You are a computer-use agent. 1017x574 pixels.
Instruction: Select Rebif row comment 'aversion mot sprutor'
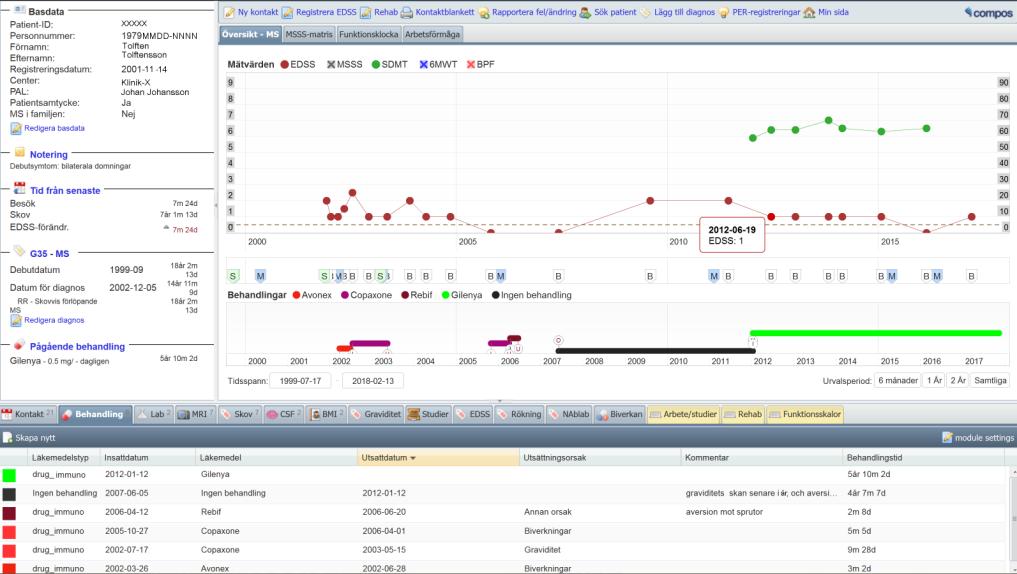(x=724, y=512)
